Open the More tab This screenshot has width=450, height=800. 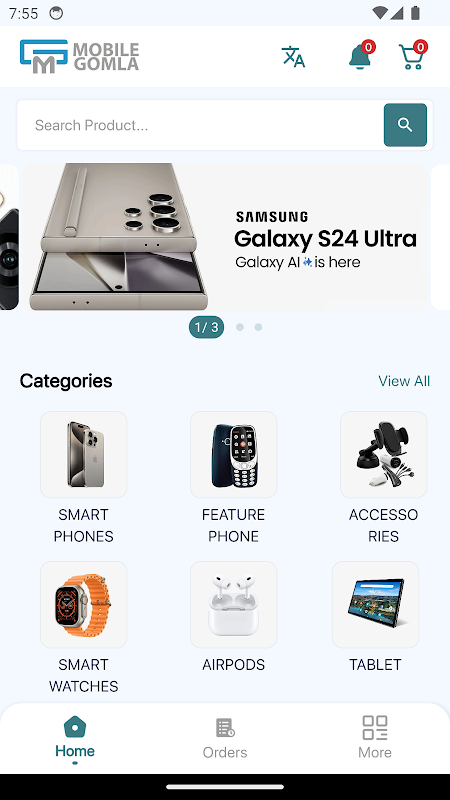pyautogui.click(x=375, y=738)
